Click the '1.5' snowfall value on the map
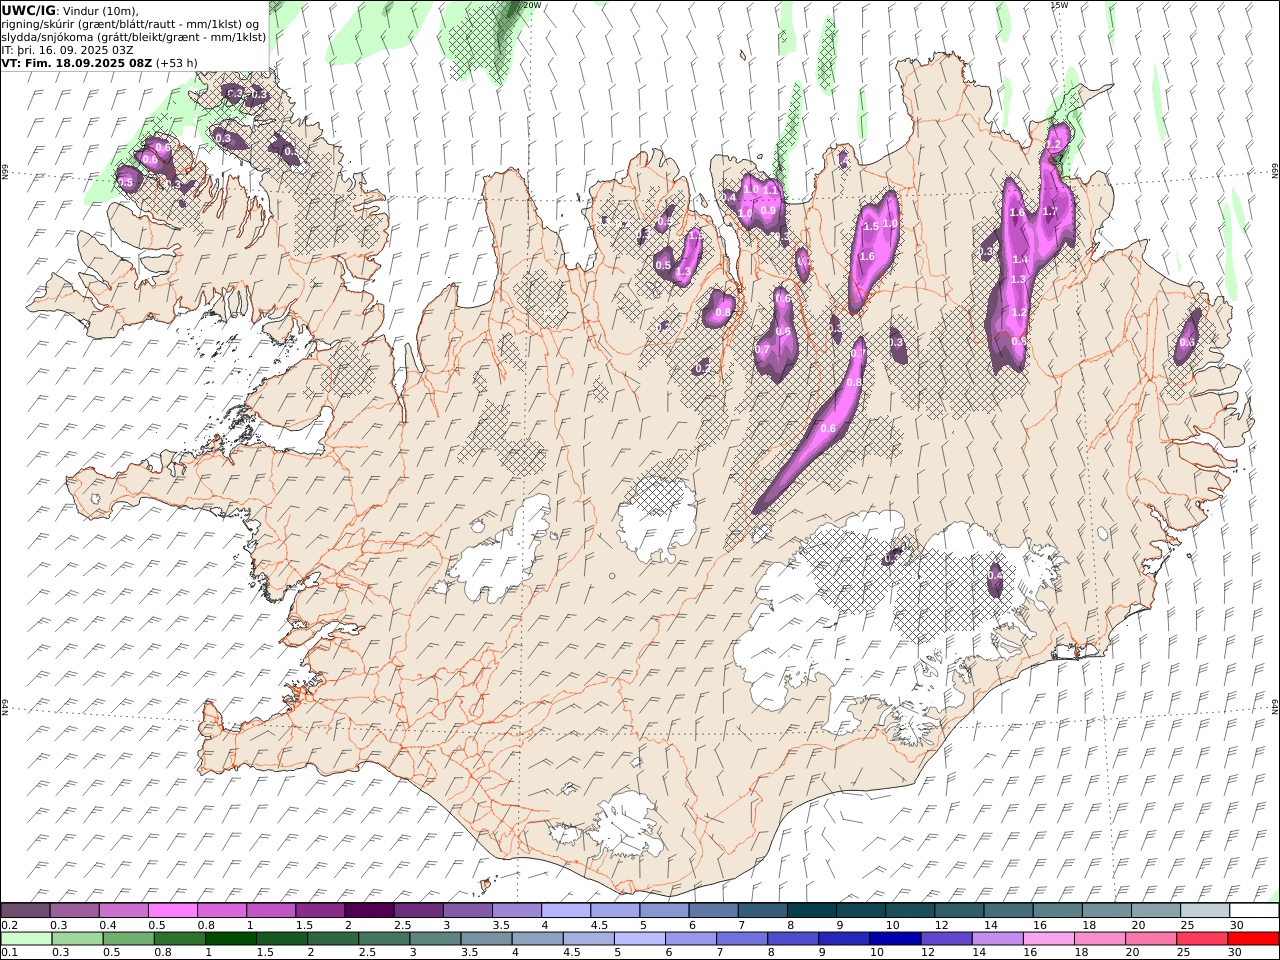Image resolution: width=1280 pixels, height=960 pixels. coord(871,227)
